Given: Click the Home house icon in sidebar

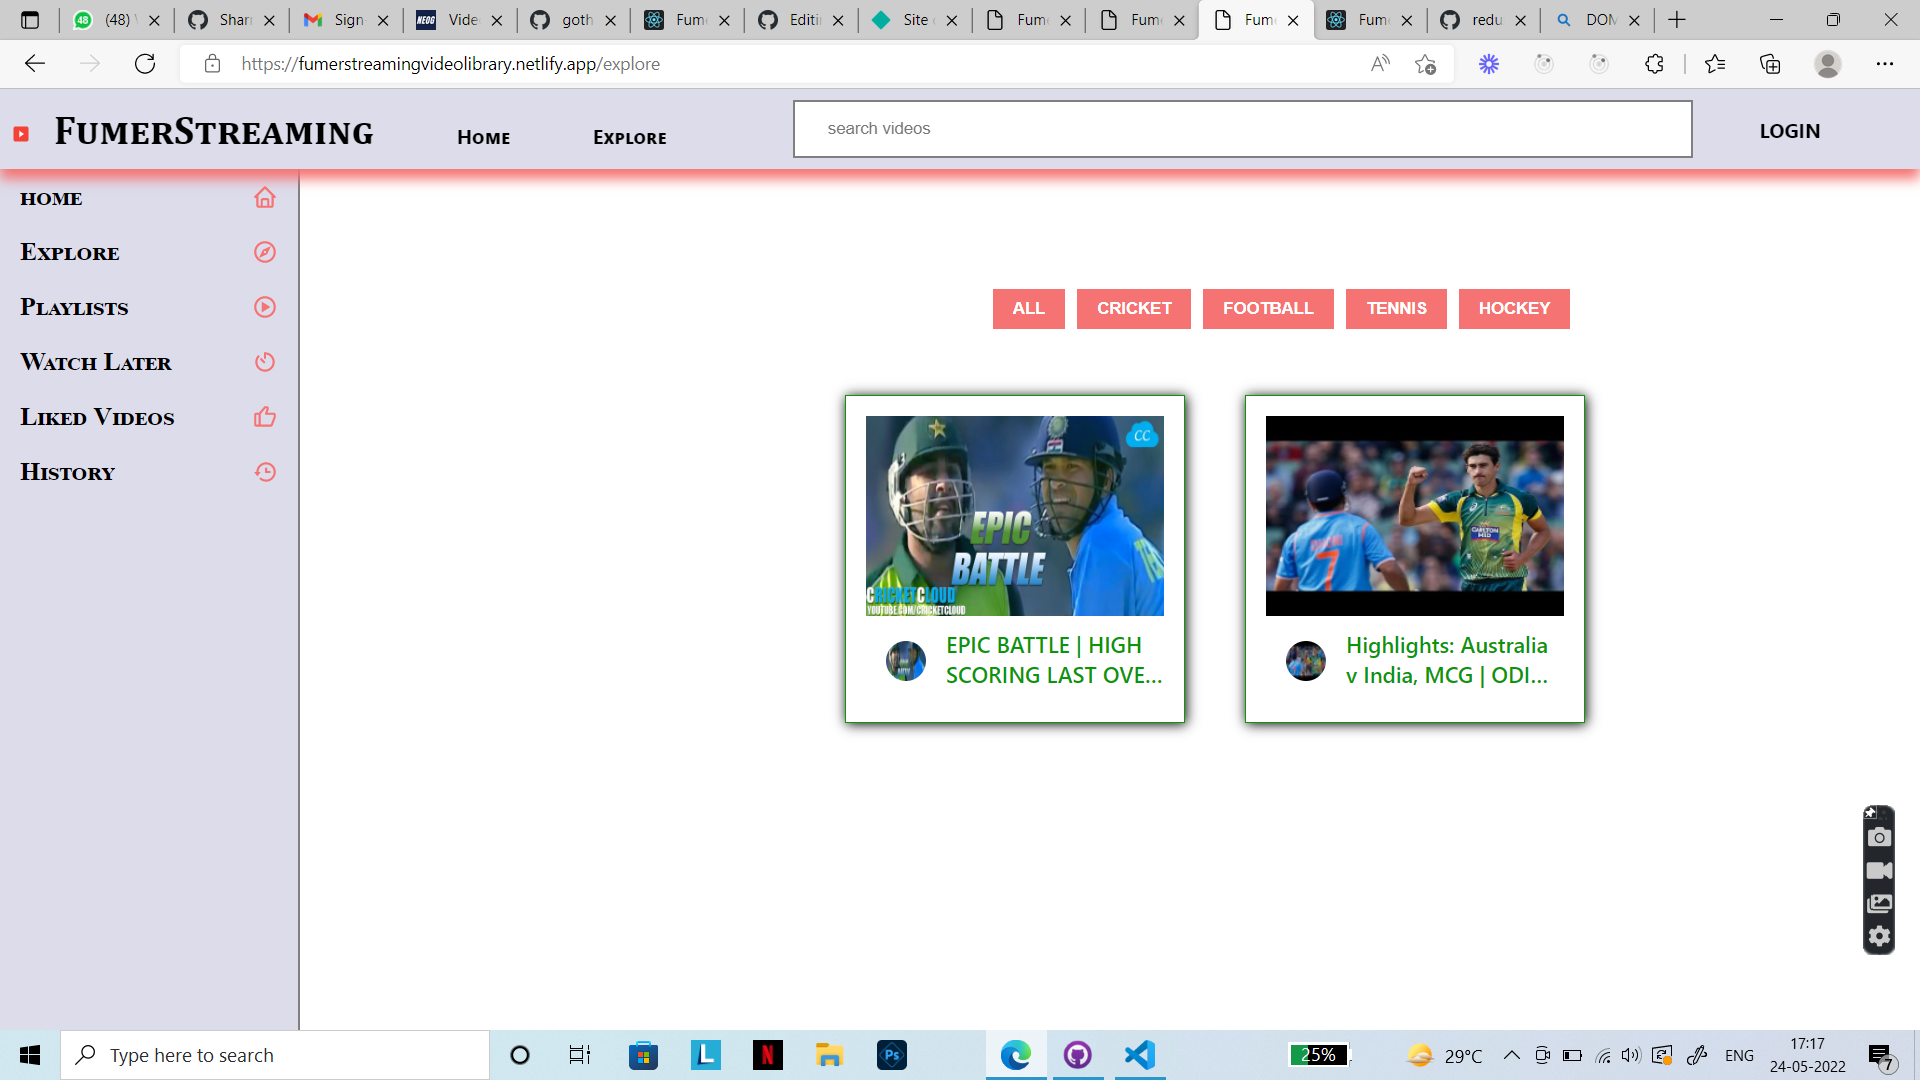Looking at the screenshot, I should click(264, 198).
